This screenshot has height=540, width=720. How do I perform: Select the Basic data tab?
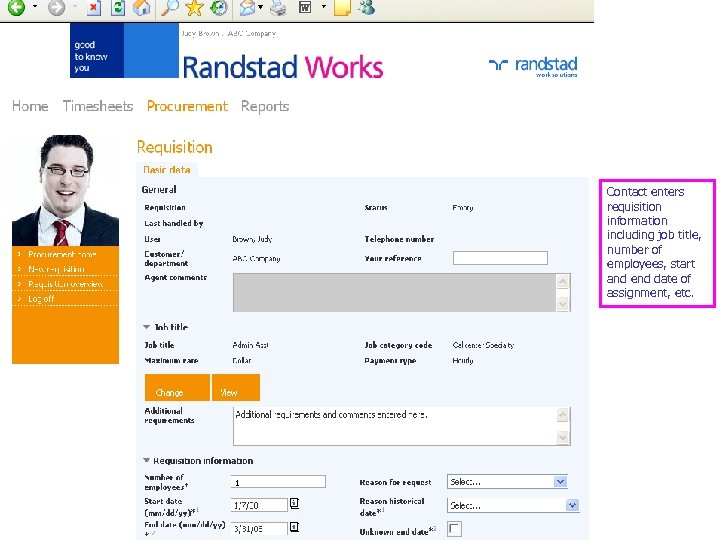click(x=167, y=170)
